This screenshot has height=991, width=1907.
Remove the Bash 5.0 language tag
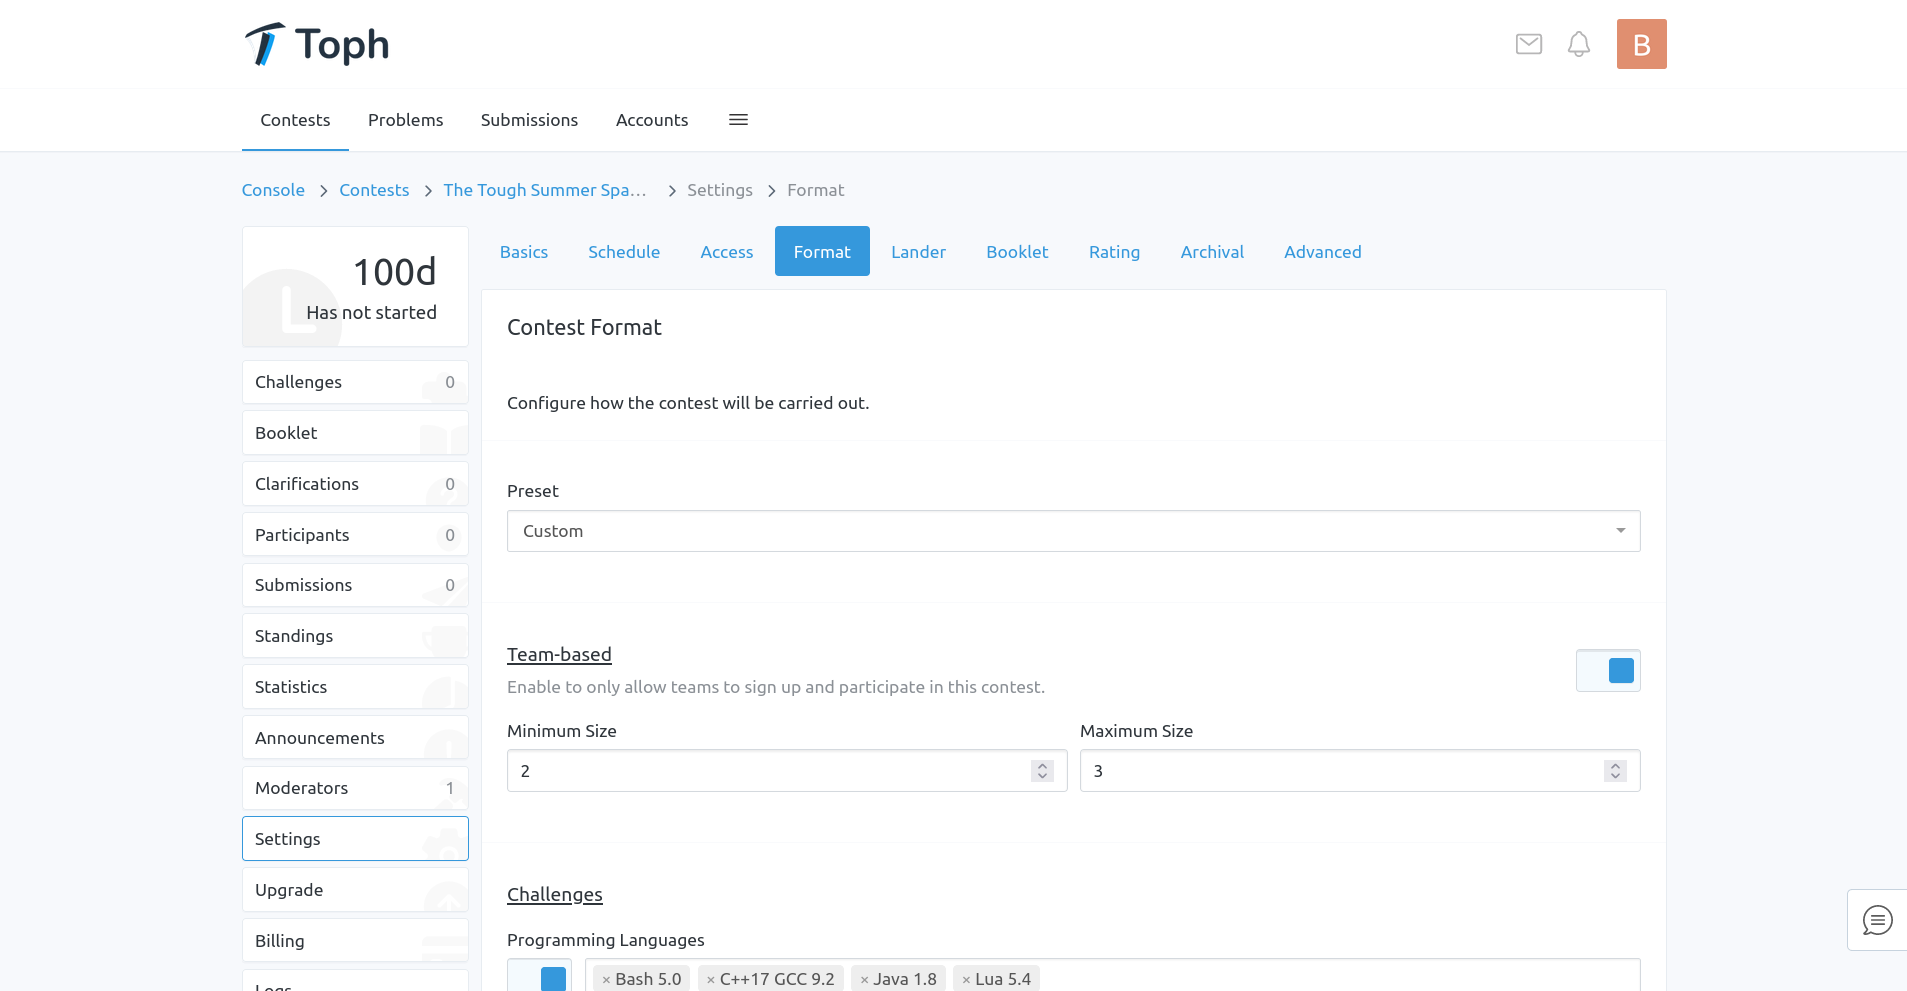pos(606,980)
